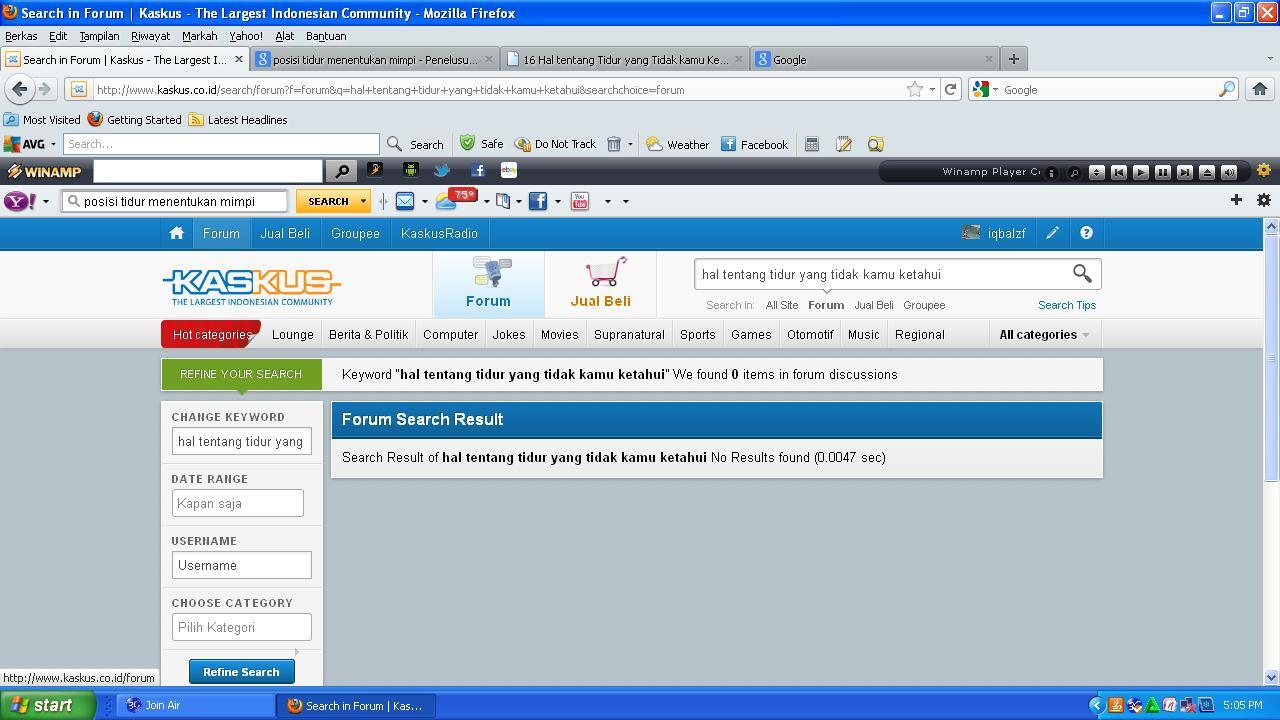Open the Pilih Kategori dropdown
This screenshot has width=1280, height=720.
(241, 627)
